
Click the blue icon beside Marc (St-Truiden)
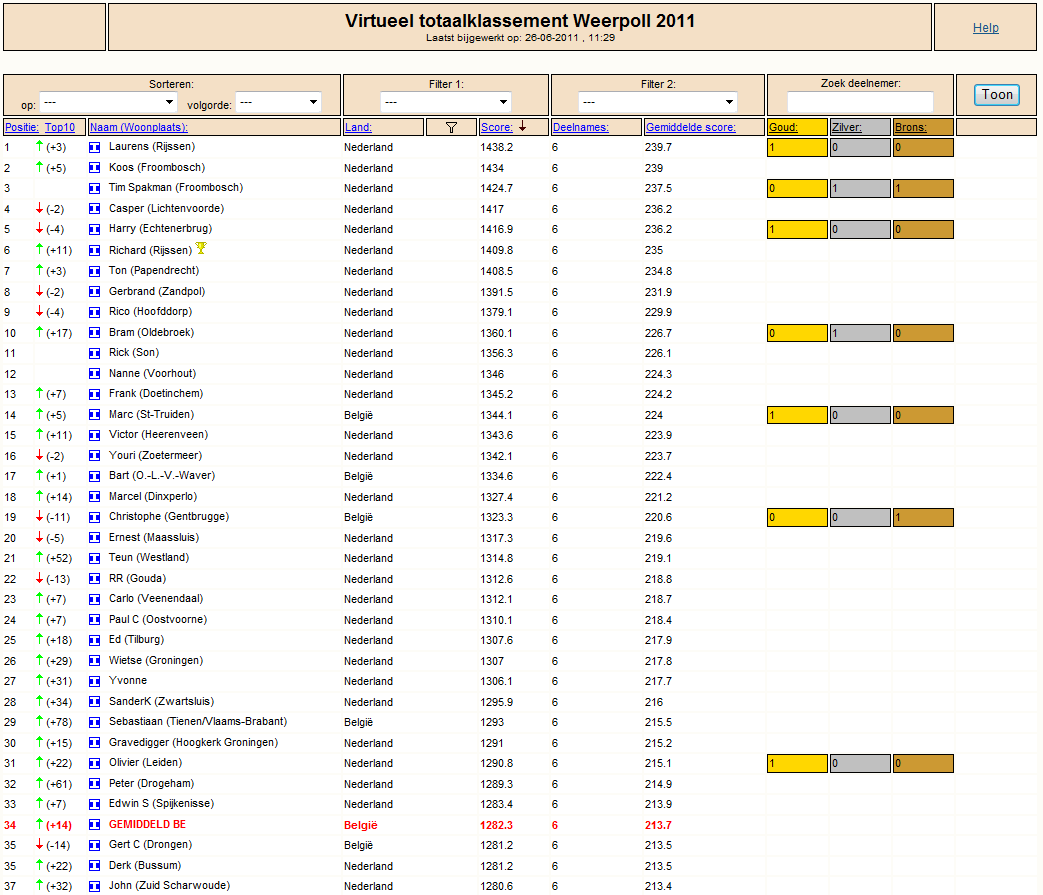pos(94,415)
